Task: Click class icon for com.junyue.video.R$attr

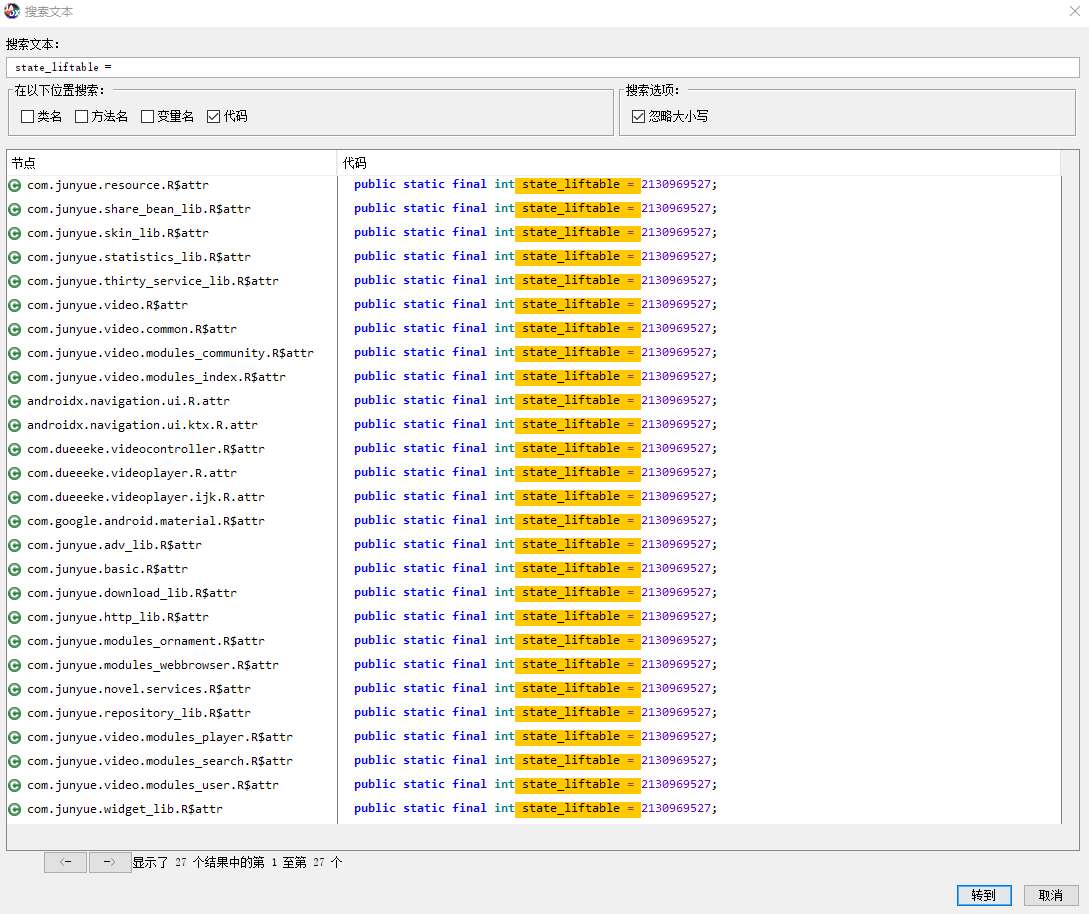Action: [15, 306]
